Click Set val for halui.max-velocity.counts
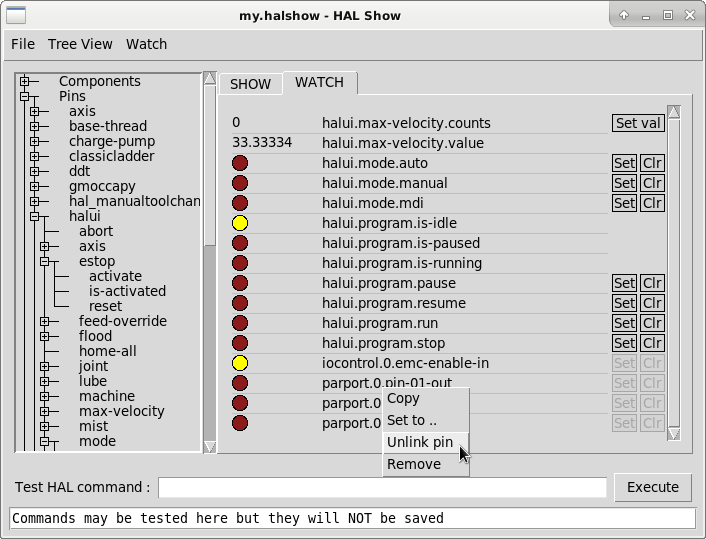Screen dimensions: 706x539 (x=638, y=123)
